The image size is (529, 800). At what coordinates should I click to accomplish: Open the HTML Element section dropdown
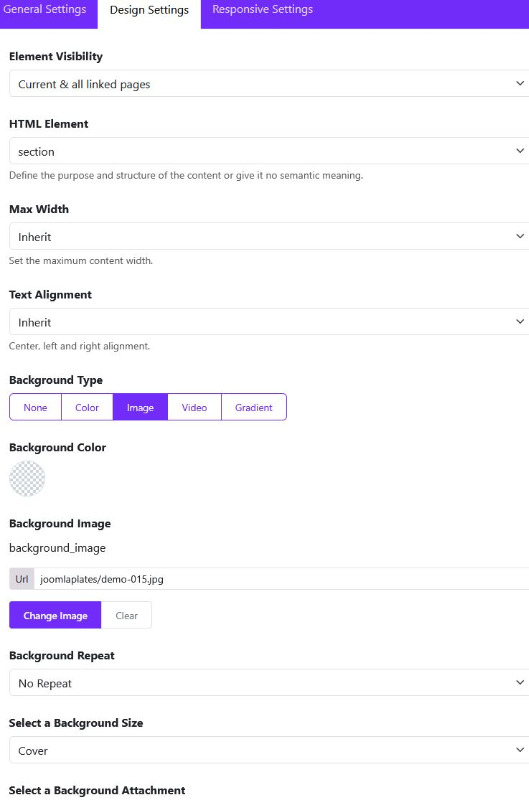pyautogui.click(x=269, y=151)
